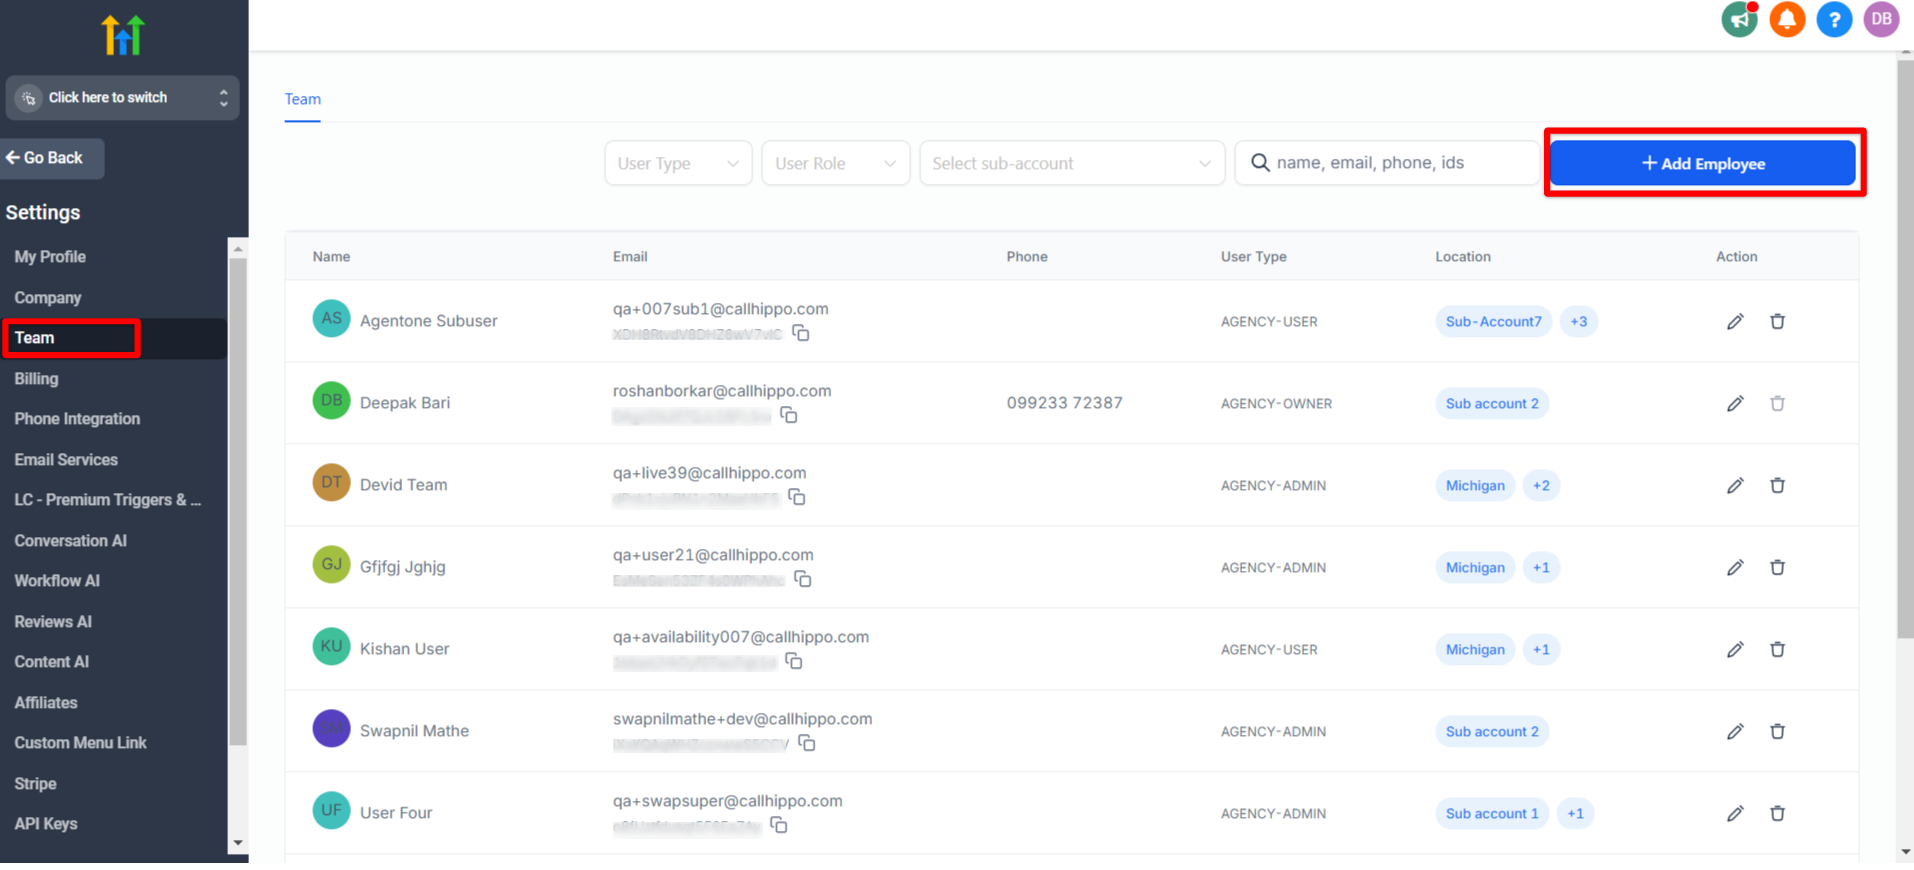Screen dimensions: 1914x870
Task: Delete User Four with trash icon
Action: (1777, 813)
